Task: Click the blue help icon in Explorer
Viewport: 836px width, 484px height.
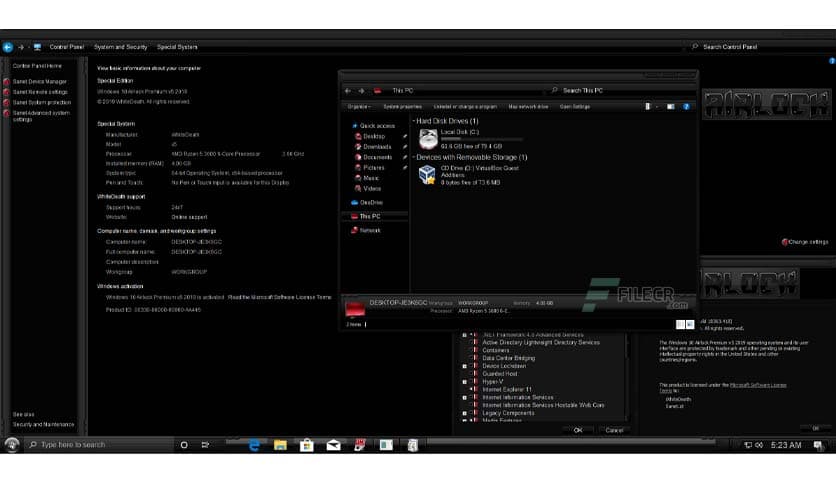Action: [686, 107]
